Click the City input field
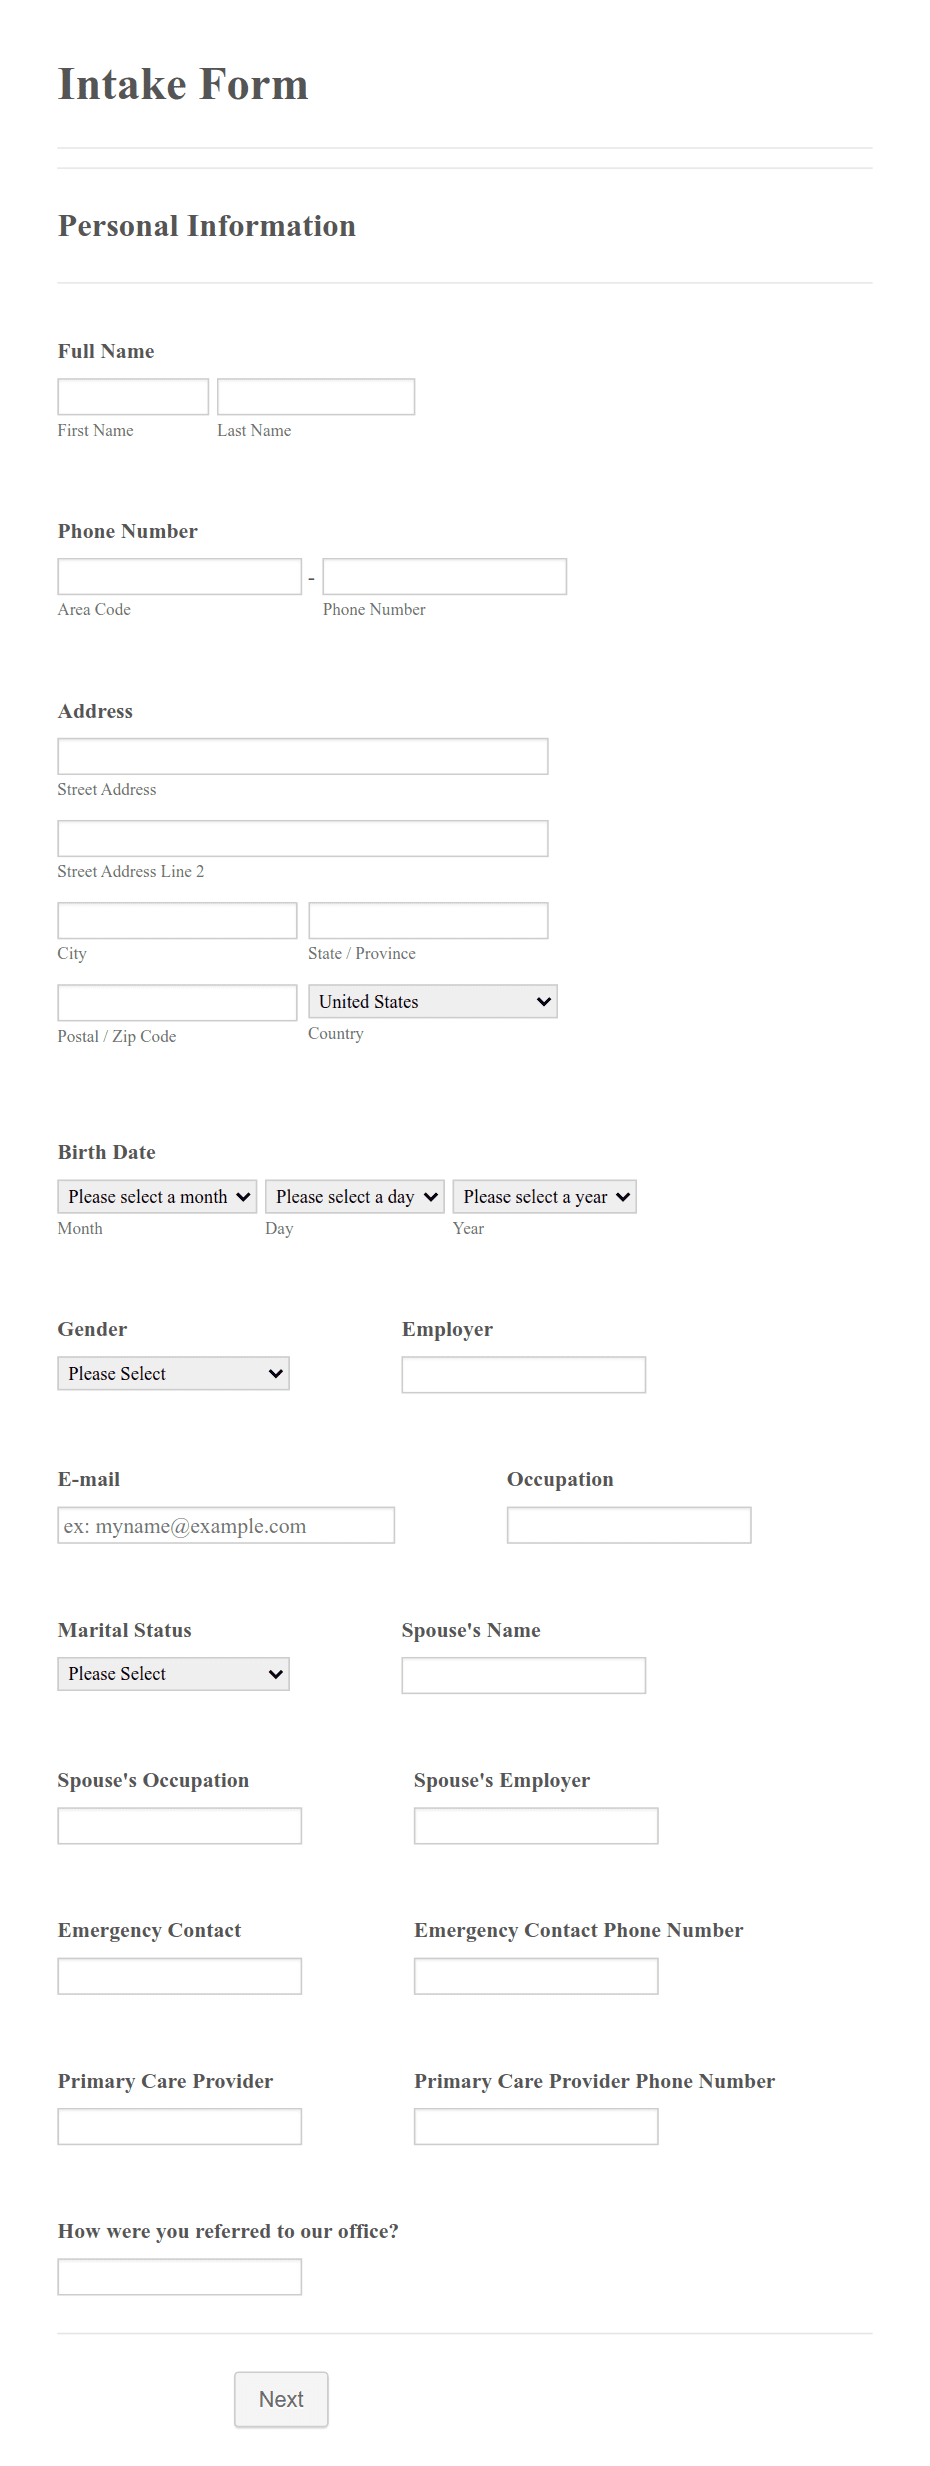 [x=177, y=919]
